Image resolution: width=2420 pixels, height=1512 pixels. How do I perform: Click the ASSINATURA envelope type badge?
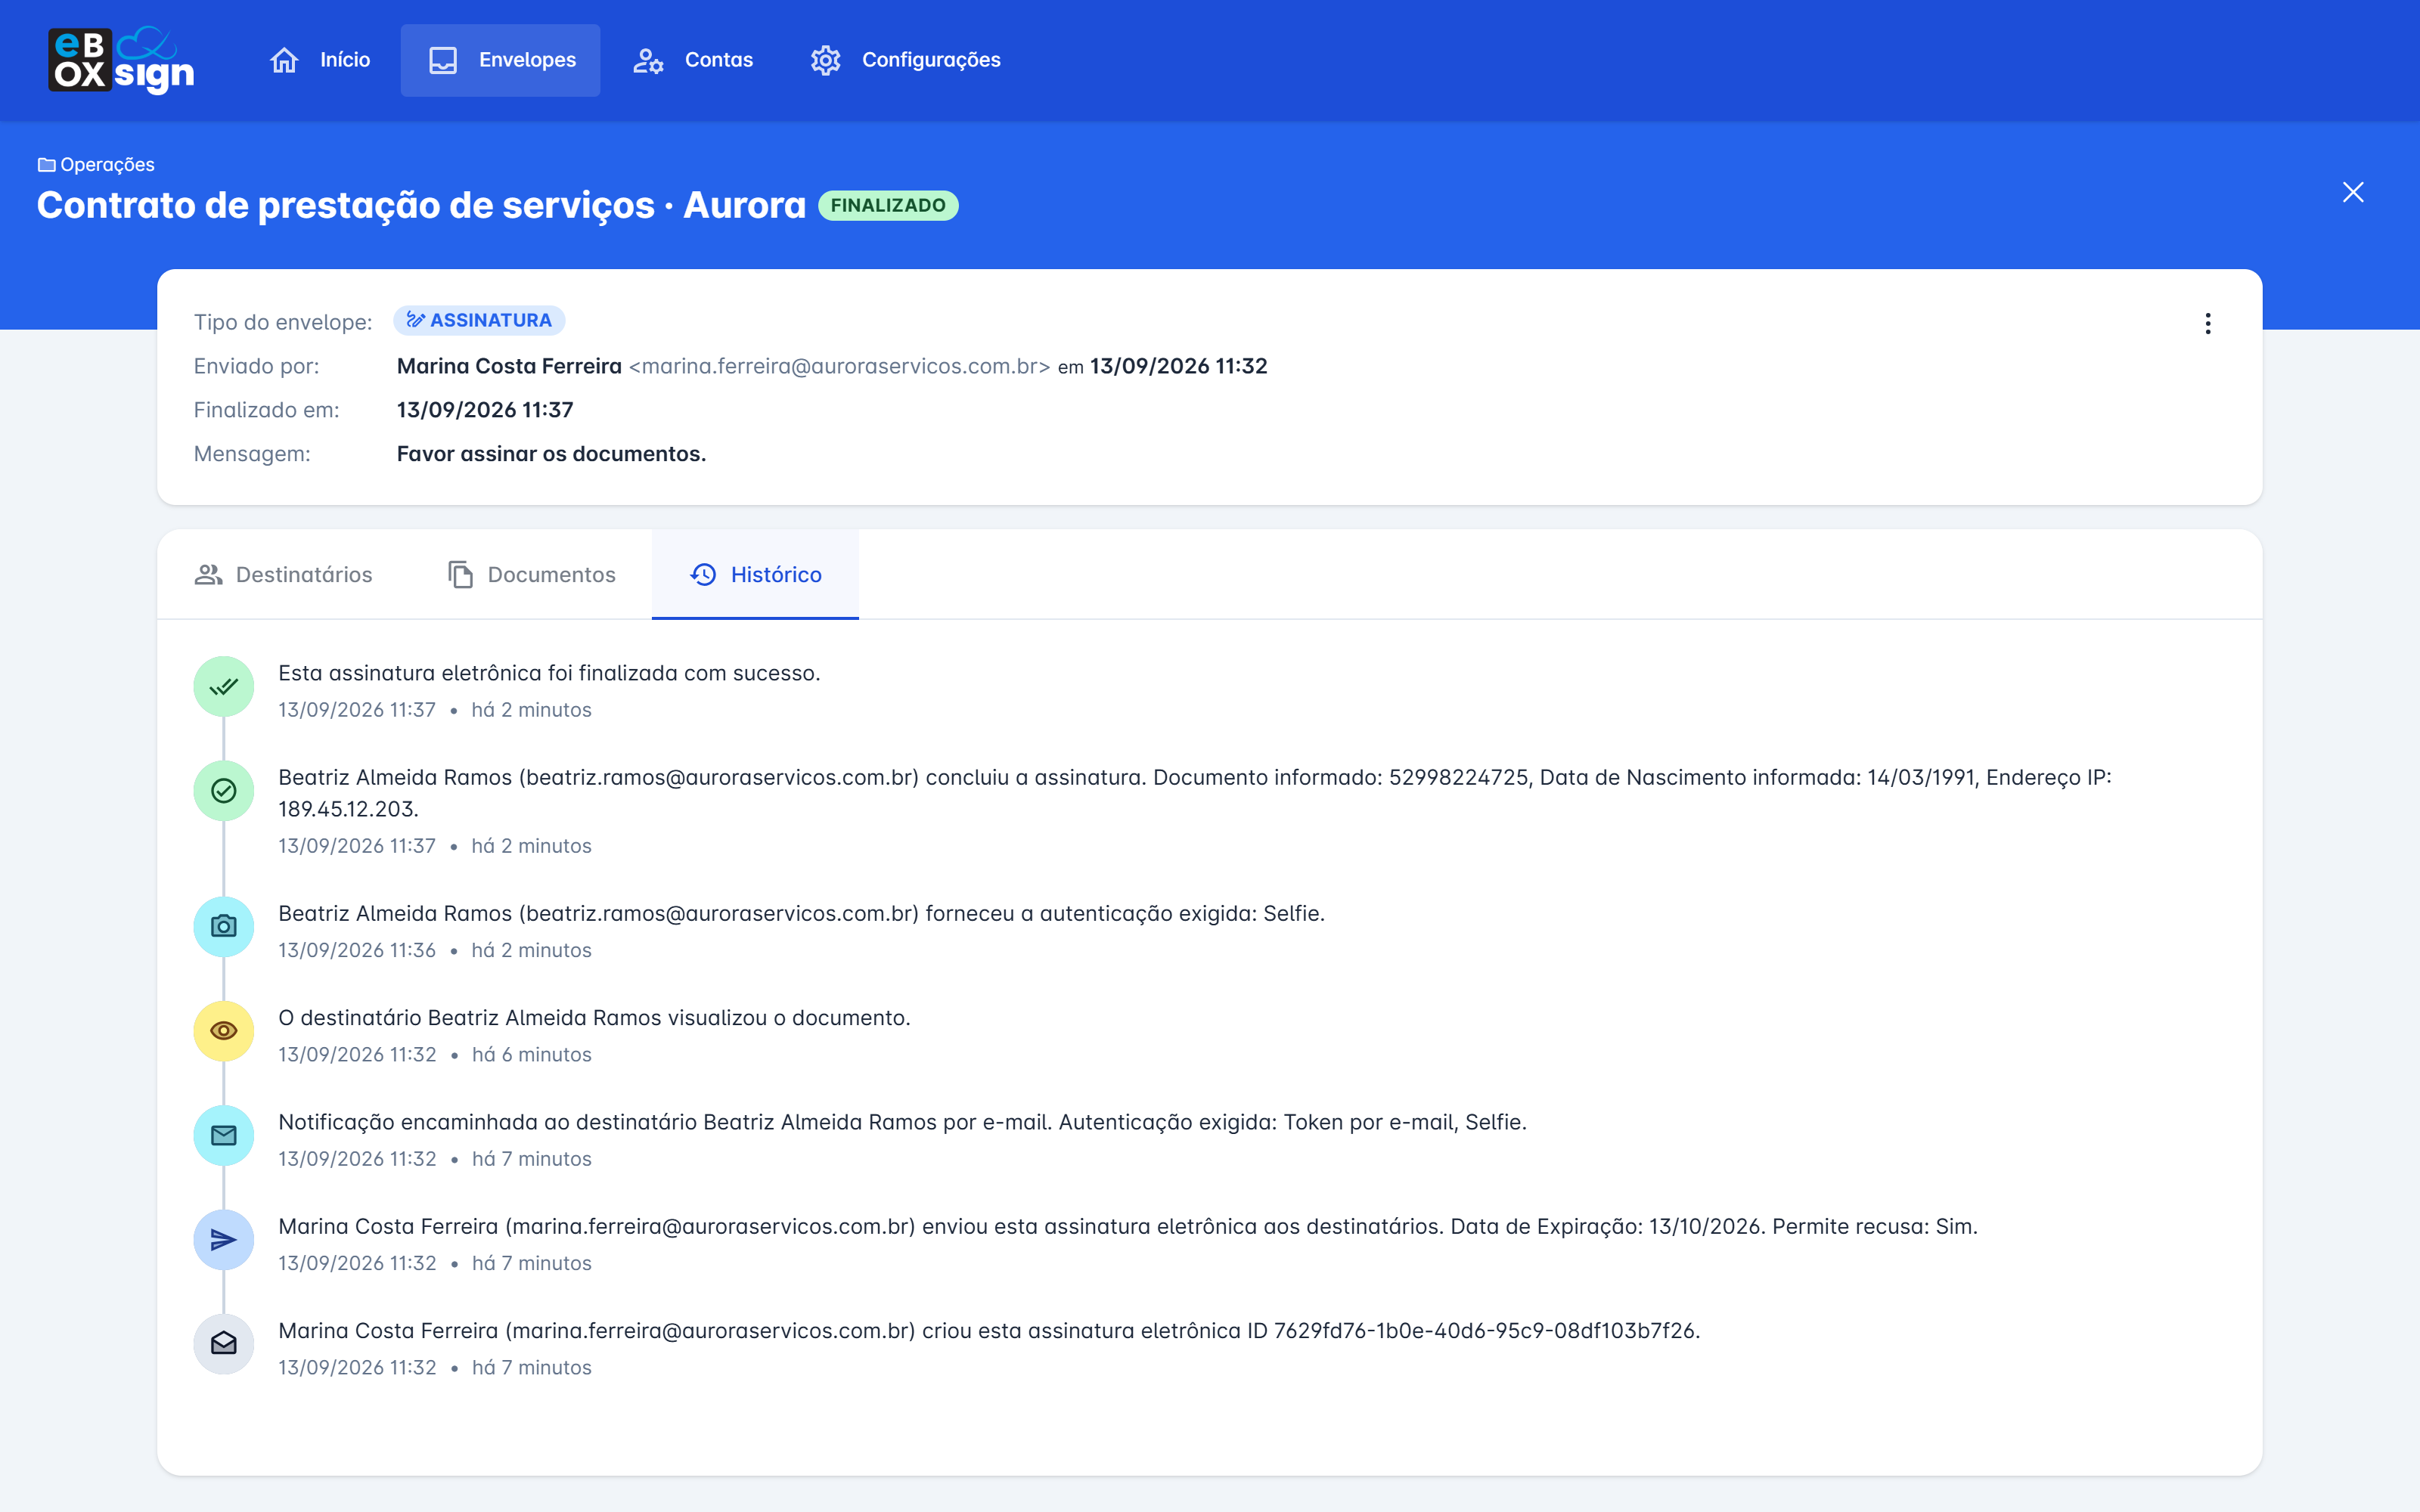point(479,320)
